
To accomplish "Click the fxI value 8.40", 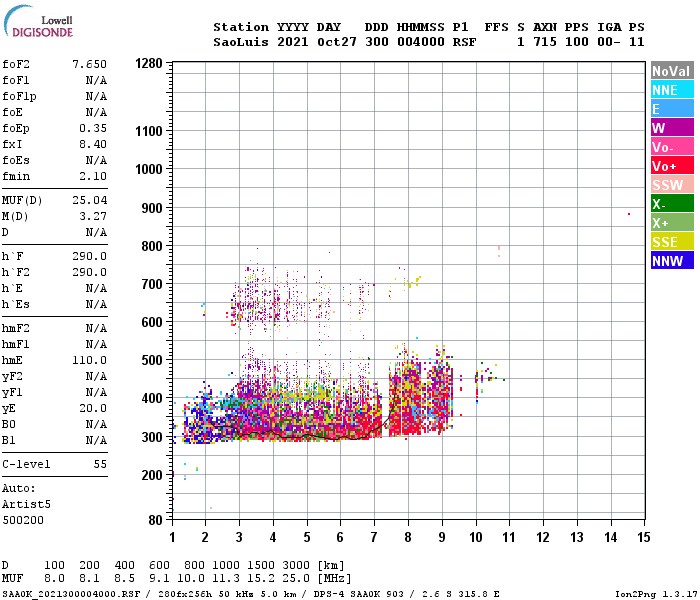I will click(93, 144).
